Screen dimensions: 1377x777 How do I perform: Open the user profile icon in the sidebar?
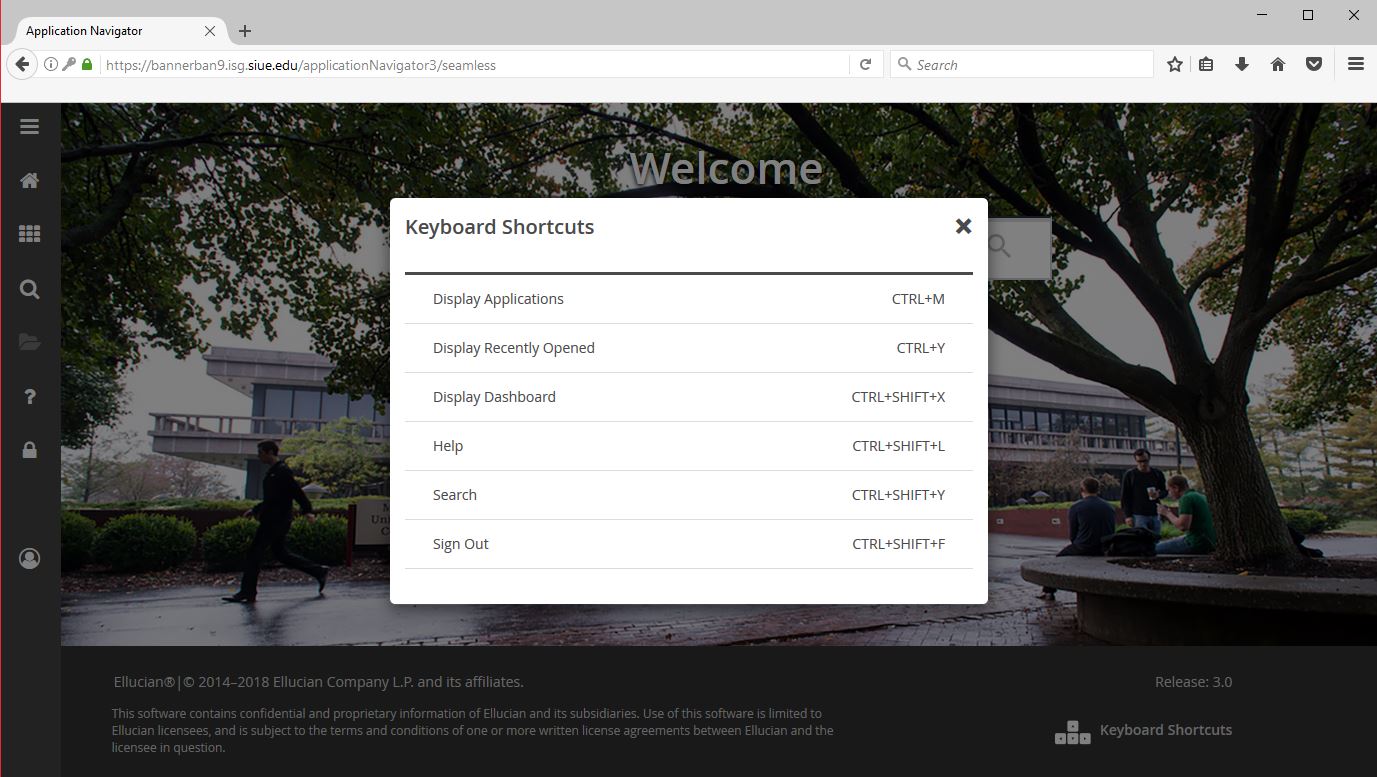point(29,558)
